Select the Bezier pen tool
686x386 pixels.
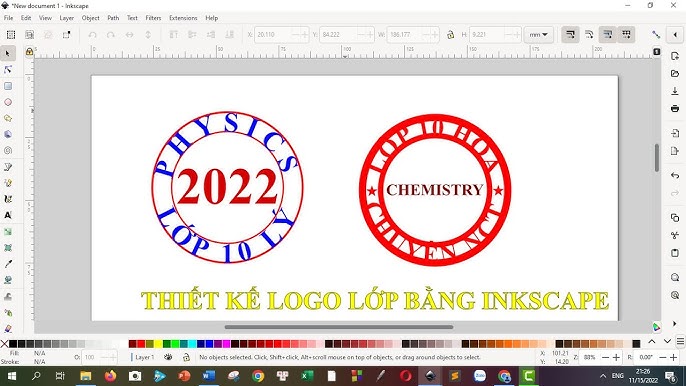click(x=8, y=167)
